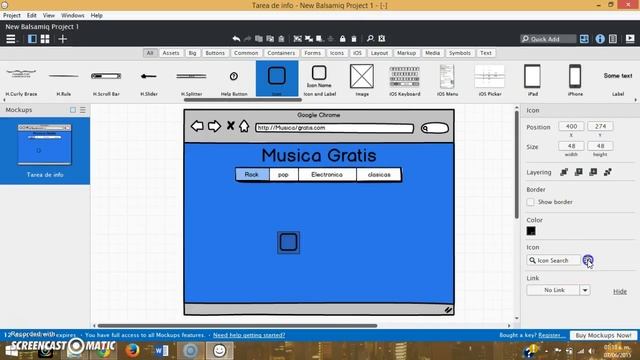Select the Icon and Label control
The width and height of the screenshot is (640, 360).
pos(320,80)
